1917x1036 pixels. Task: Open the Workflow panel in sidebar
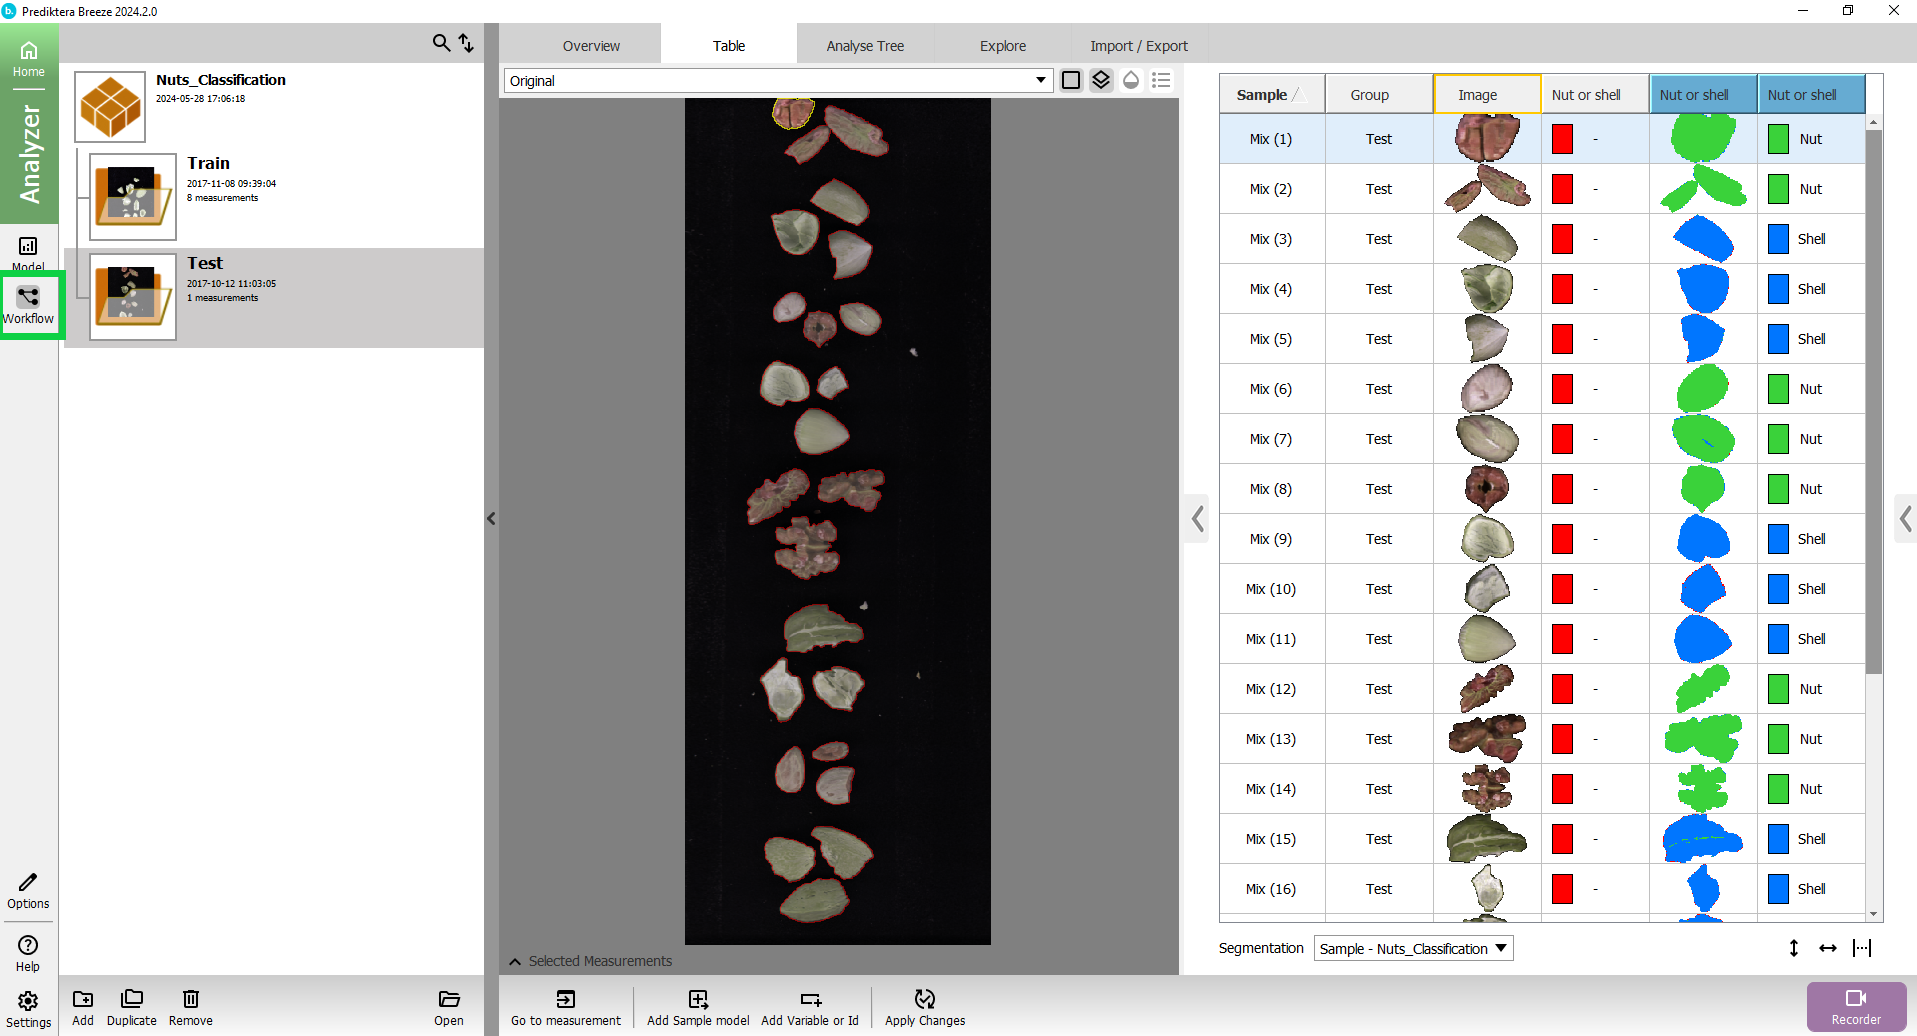[x=28, y=304]
